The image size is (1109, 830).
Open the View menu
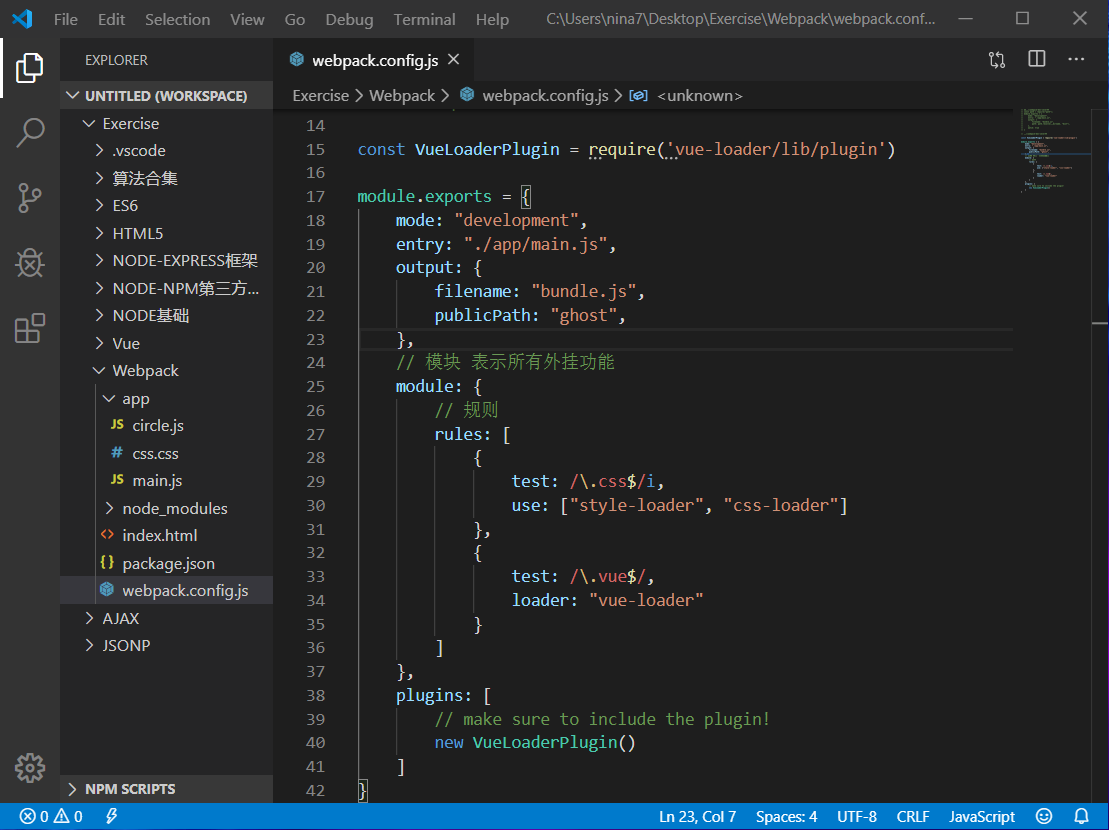[x=247, y=19]
